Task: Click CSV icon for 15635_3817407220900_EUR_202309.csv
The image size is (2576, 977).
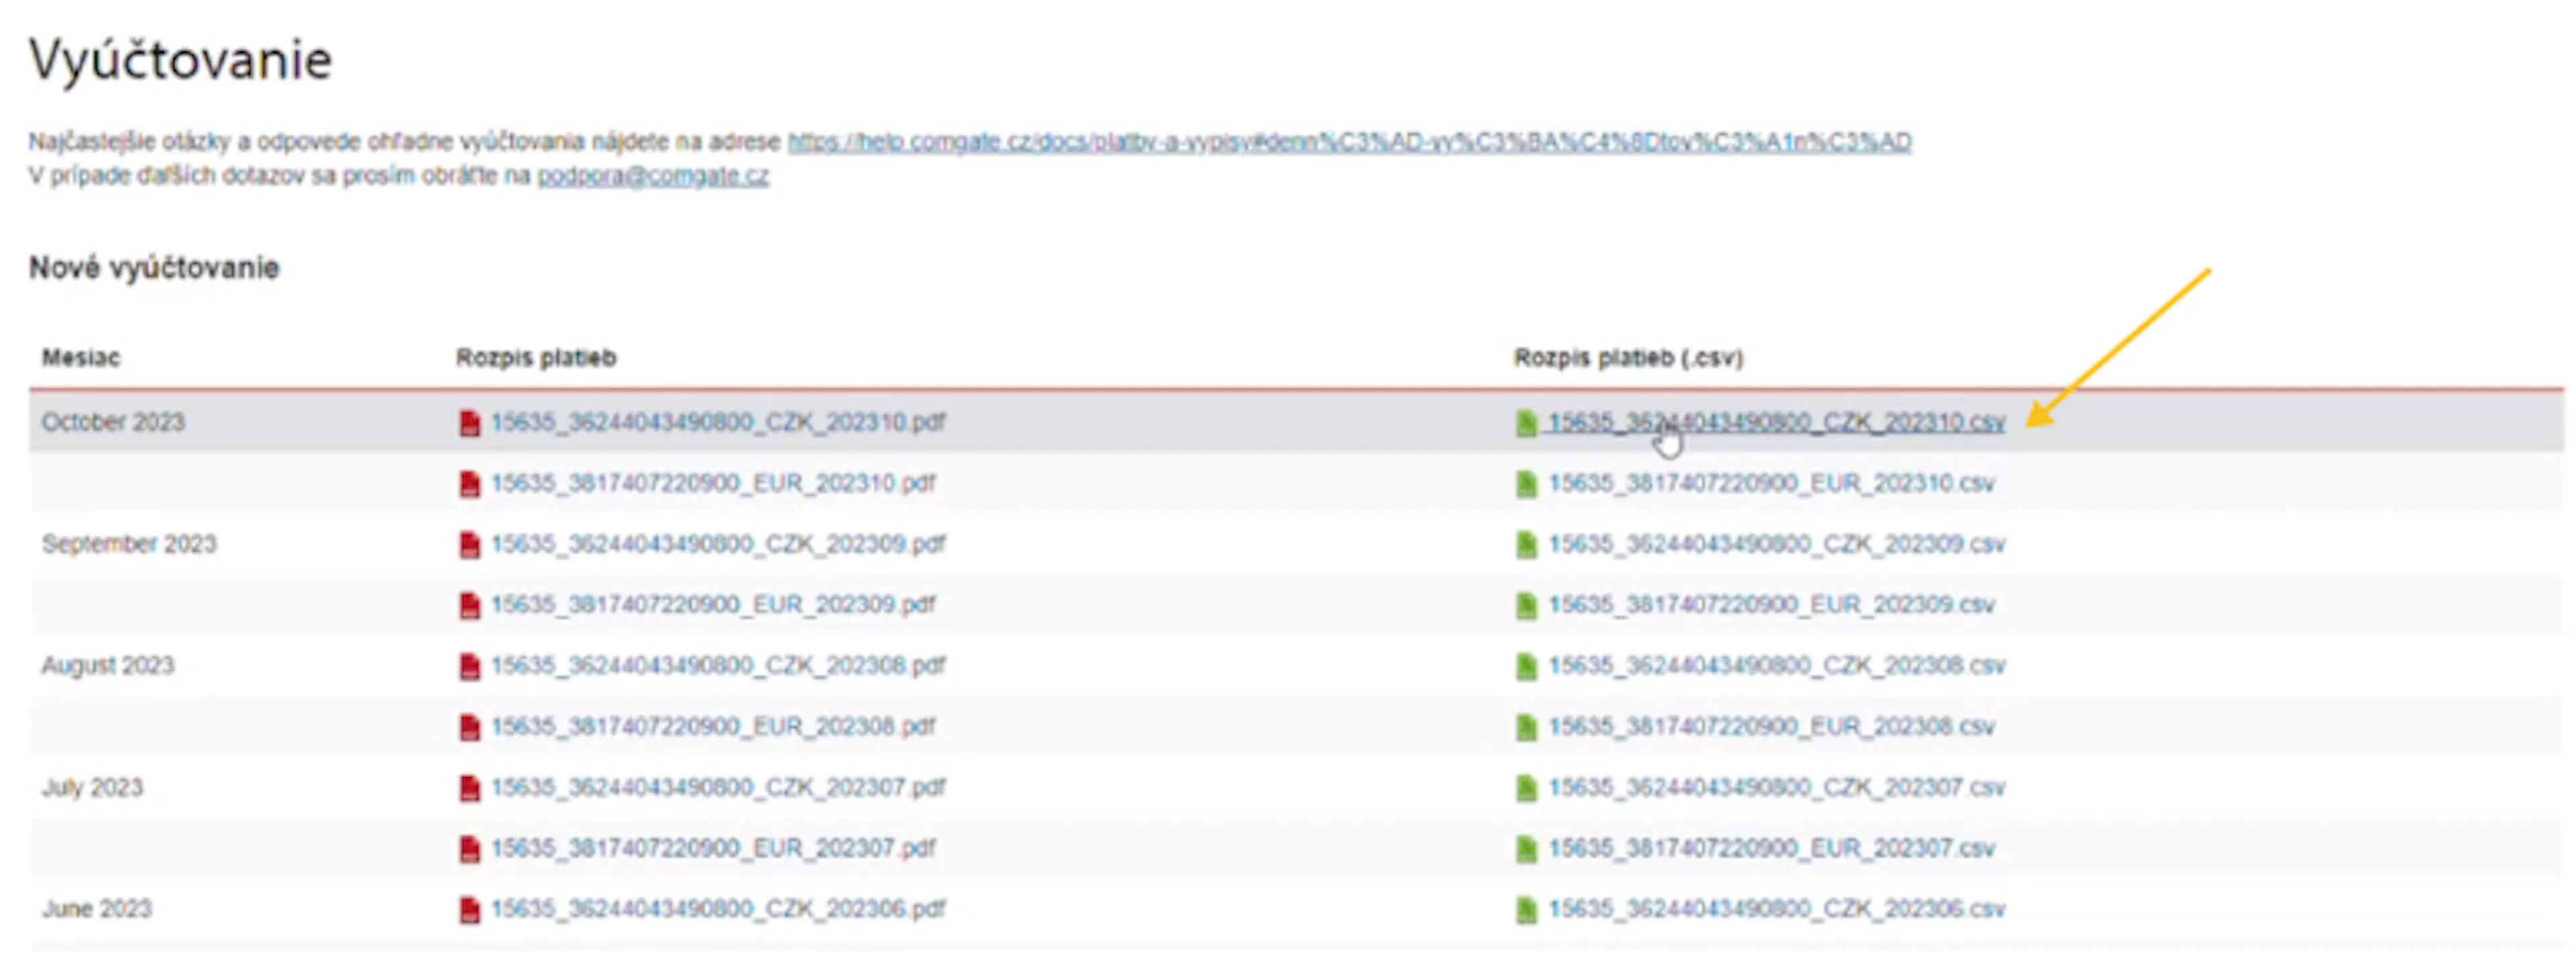Action: point(1526,606)
